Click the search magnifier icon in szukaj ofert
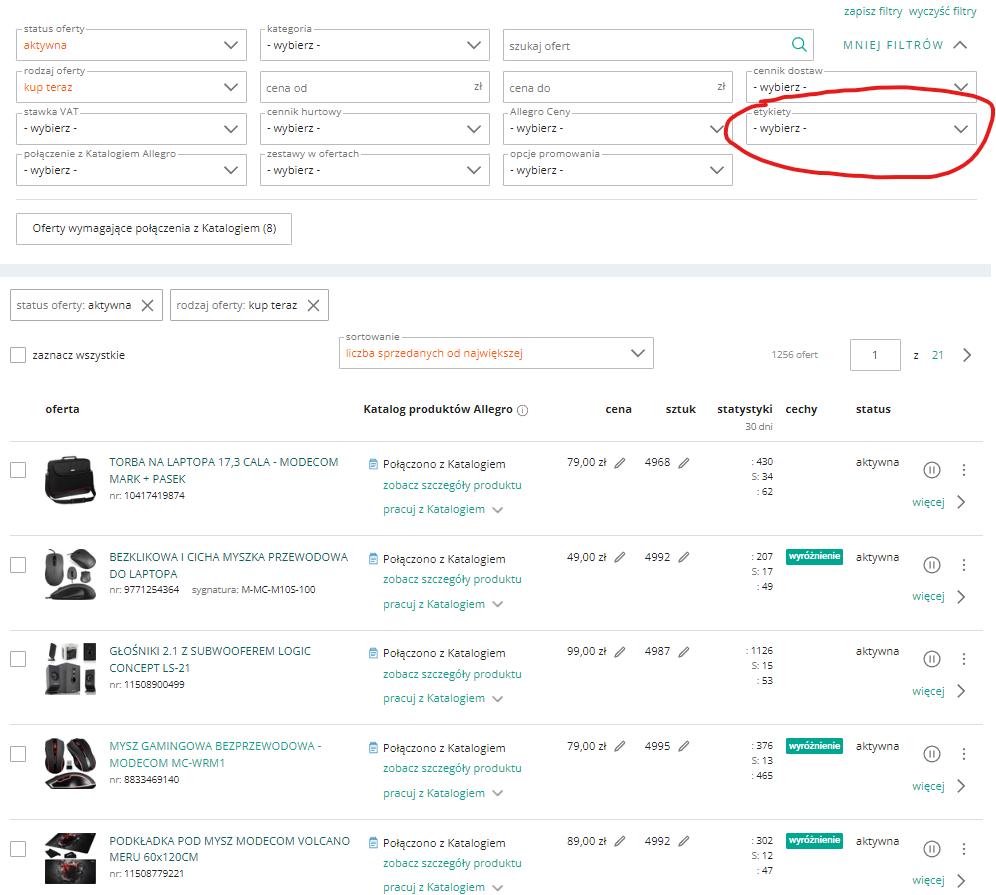996x895 pixels. 799,45
